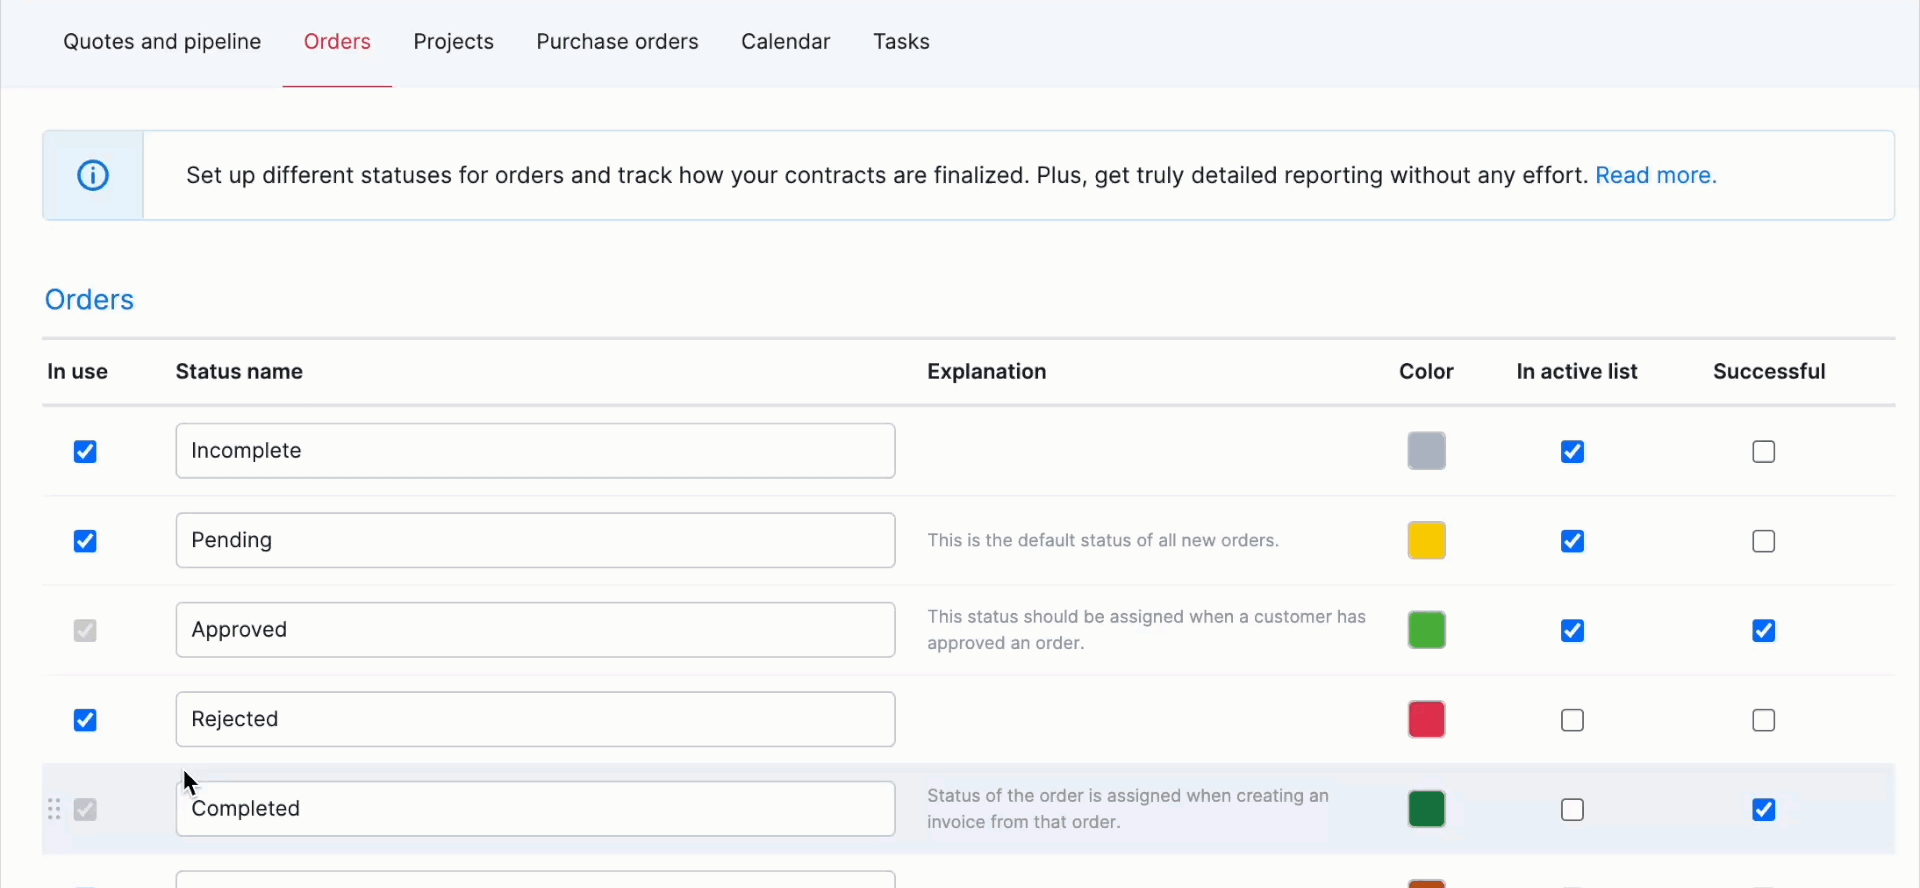Uncheck In use for Incomplete status
Image resolution: width=1920 pixels, height=888 pixels.
85,452
